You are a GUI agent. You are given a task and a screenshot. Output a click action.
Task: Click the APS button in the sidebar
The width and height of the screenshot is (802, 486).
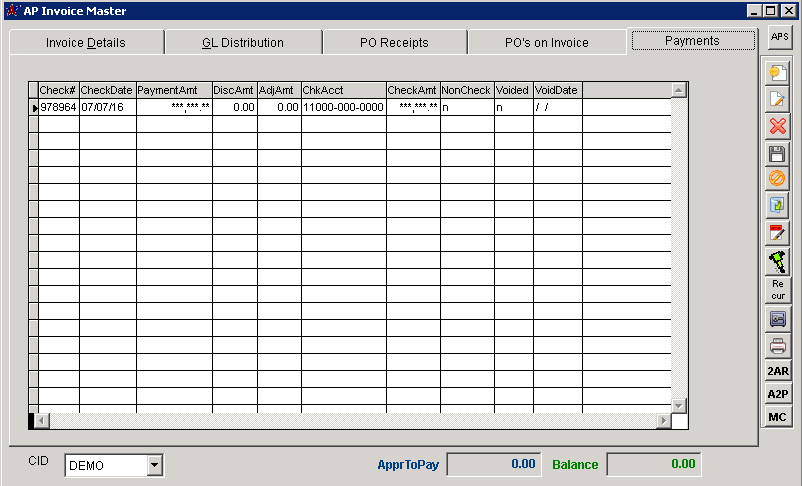pos(778,37)
